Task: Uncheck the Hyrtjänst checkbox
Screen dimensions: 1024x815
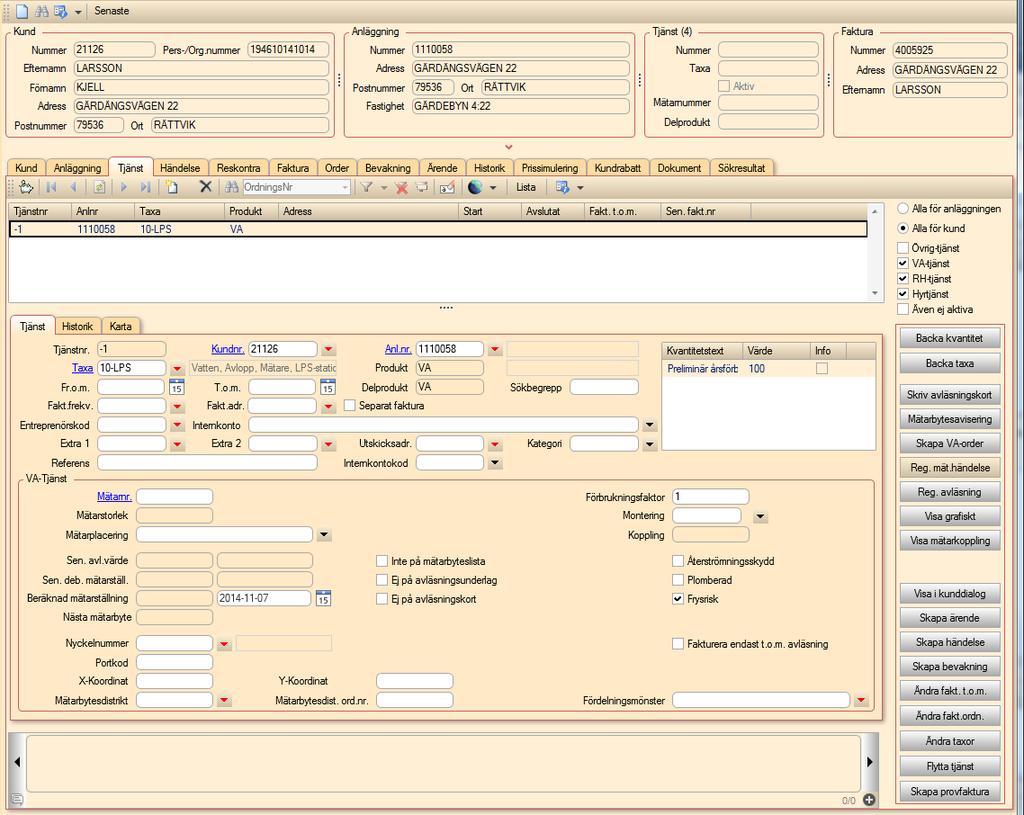Action: [903, 294]
